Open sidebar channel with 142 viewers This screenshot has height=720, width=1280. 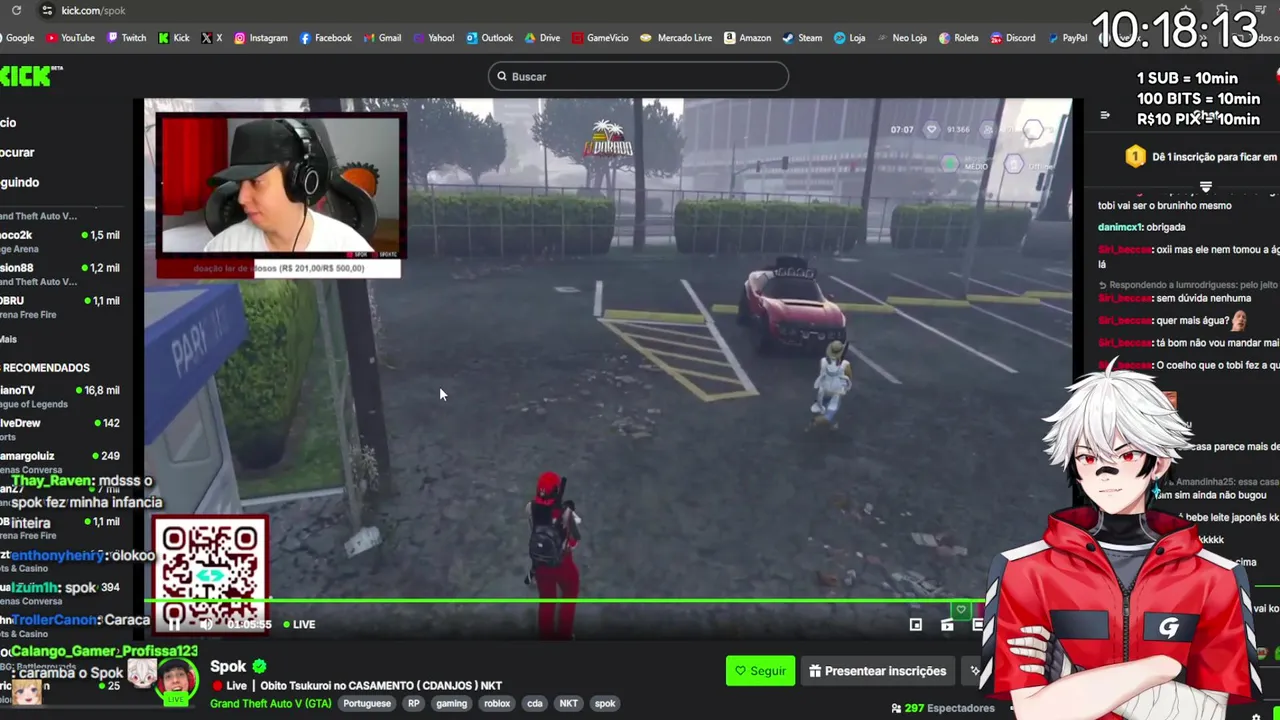(x=60, y=430)
